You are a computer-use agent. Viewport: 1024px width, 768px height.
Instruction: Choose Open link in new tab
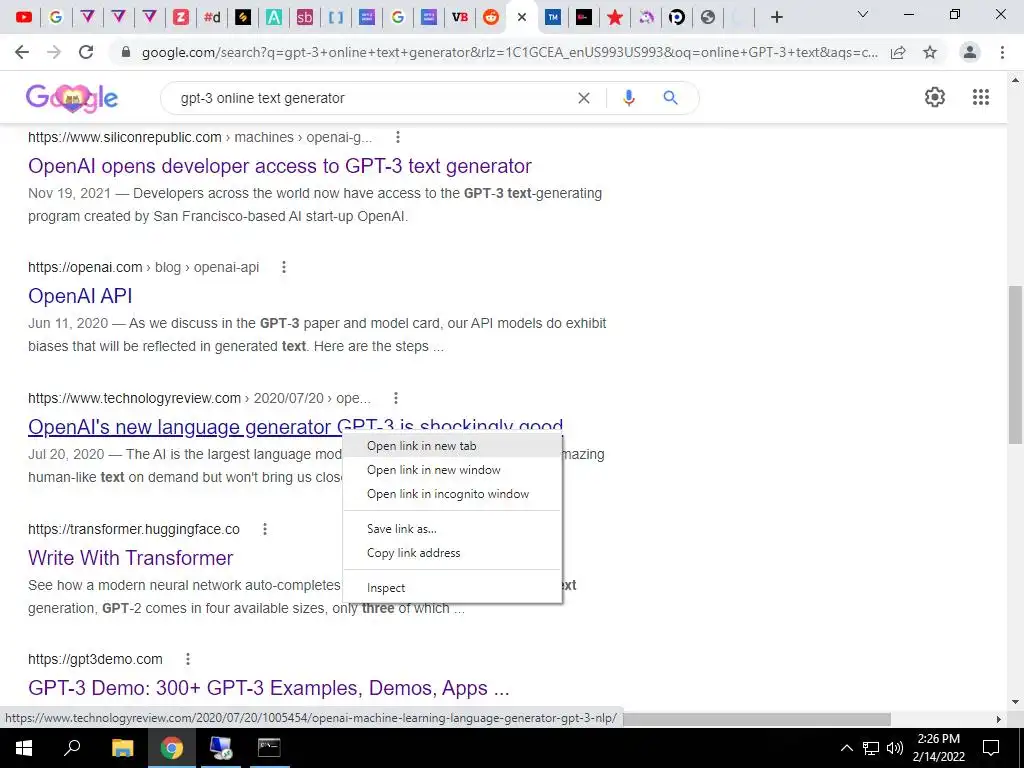[x=452, y=446]
